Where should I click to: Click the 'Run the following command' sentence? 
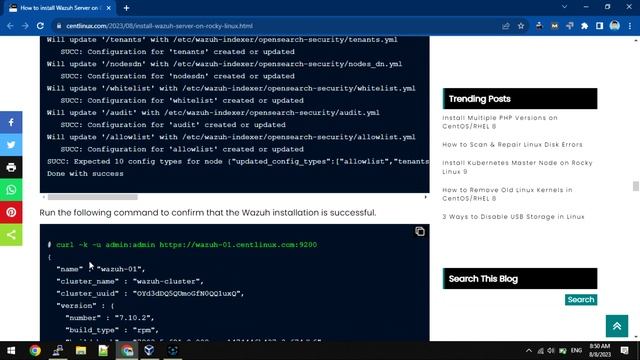tap(208, 213)
